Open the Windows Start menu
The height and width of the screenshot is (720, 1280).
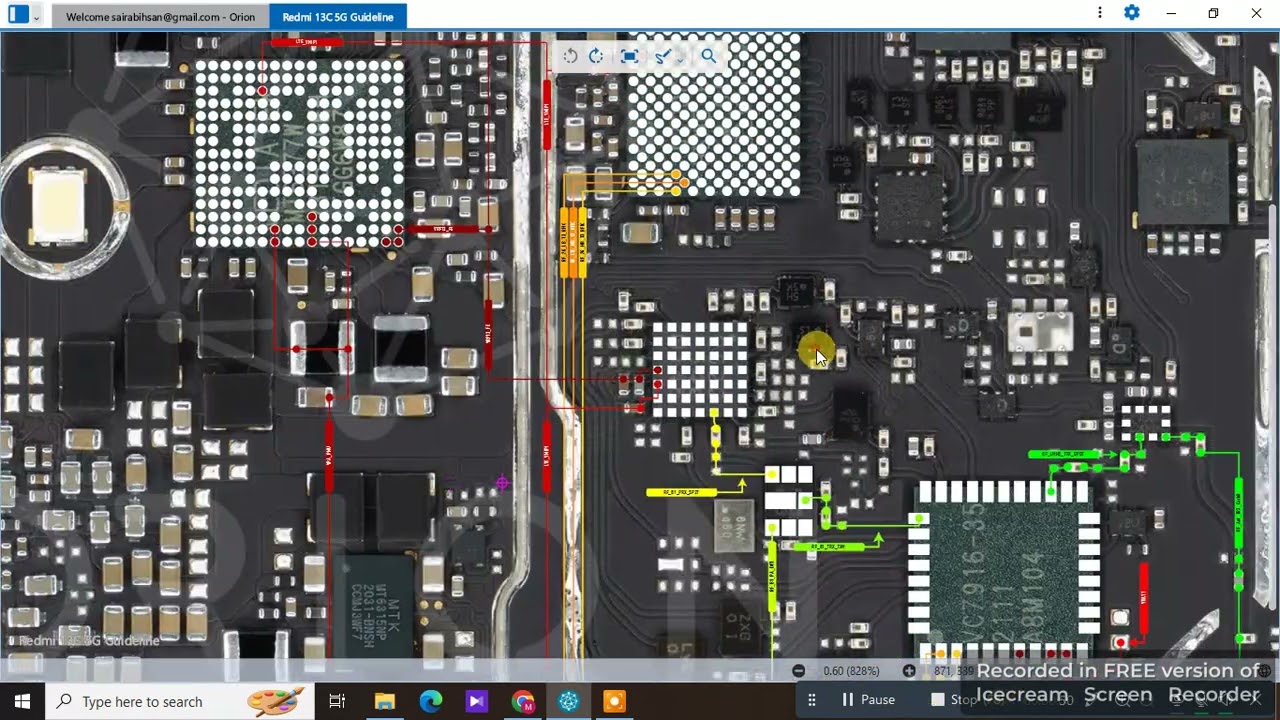22,701
